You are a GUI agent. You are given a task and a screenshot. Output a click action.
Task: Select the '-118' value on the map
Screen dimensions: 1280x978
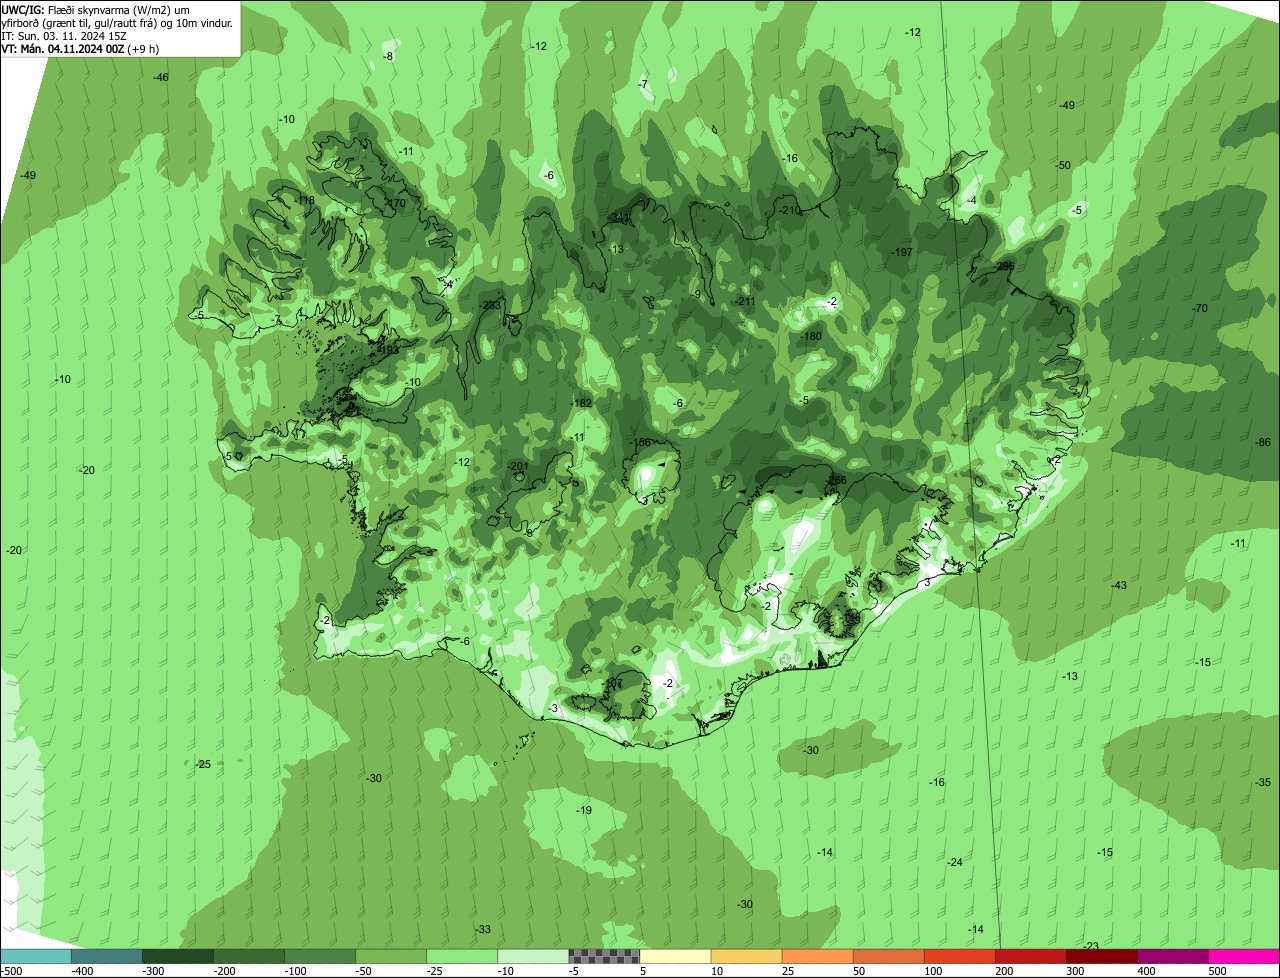(x=304, y=200)
